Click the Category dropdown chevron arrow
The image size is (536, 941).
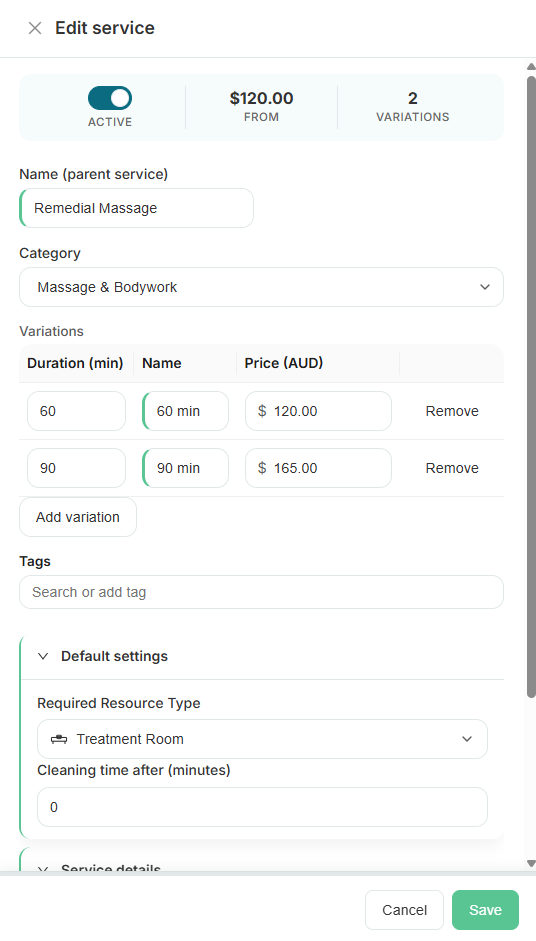click(x=485, y=287)
